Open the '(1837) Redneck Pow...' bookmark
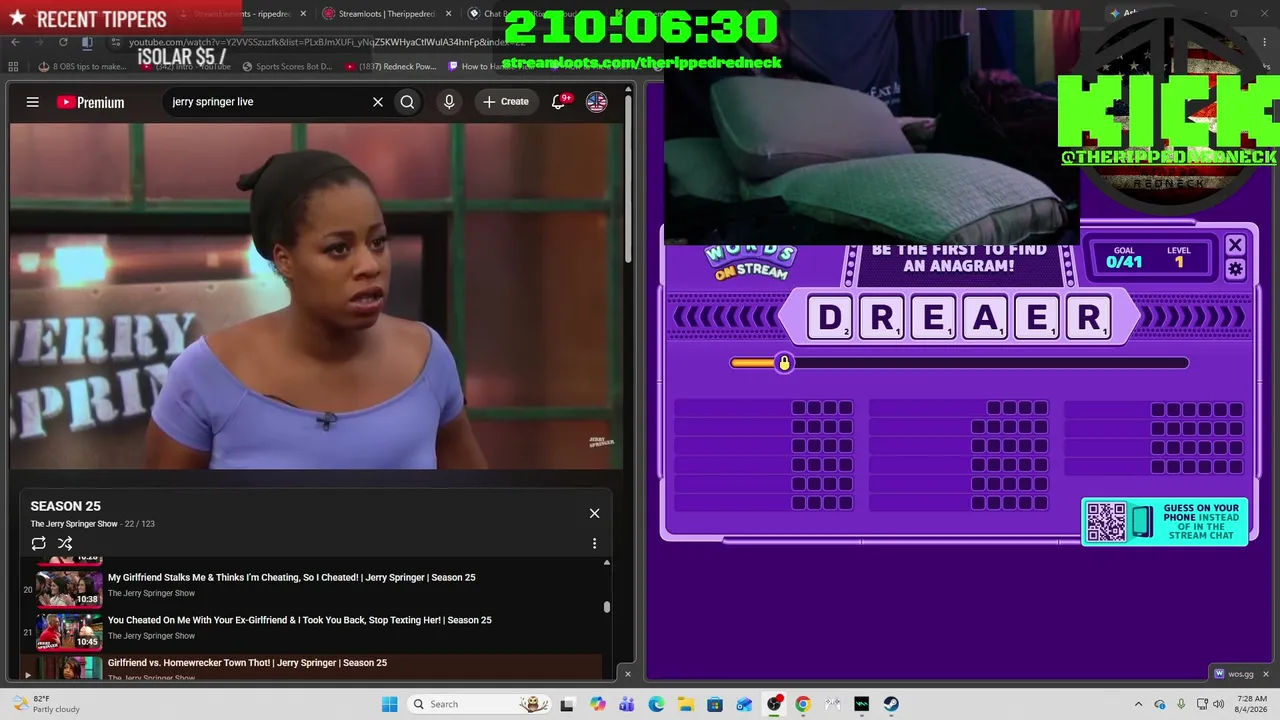Image resolution: width=1280 pixels, height=720 pixels. (x=390, y=67)
